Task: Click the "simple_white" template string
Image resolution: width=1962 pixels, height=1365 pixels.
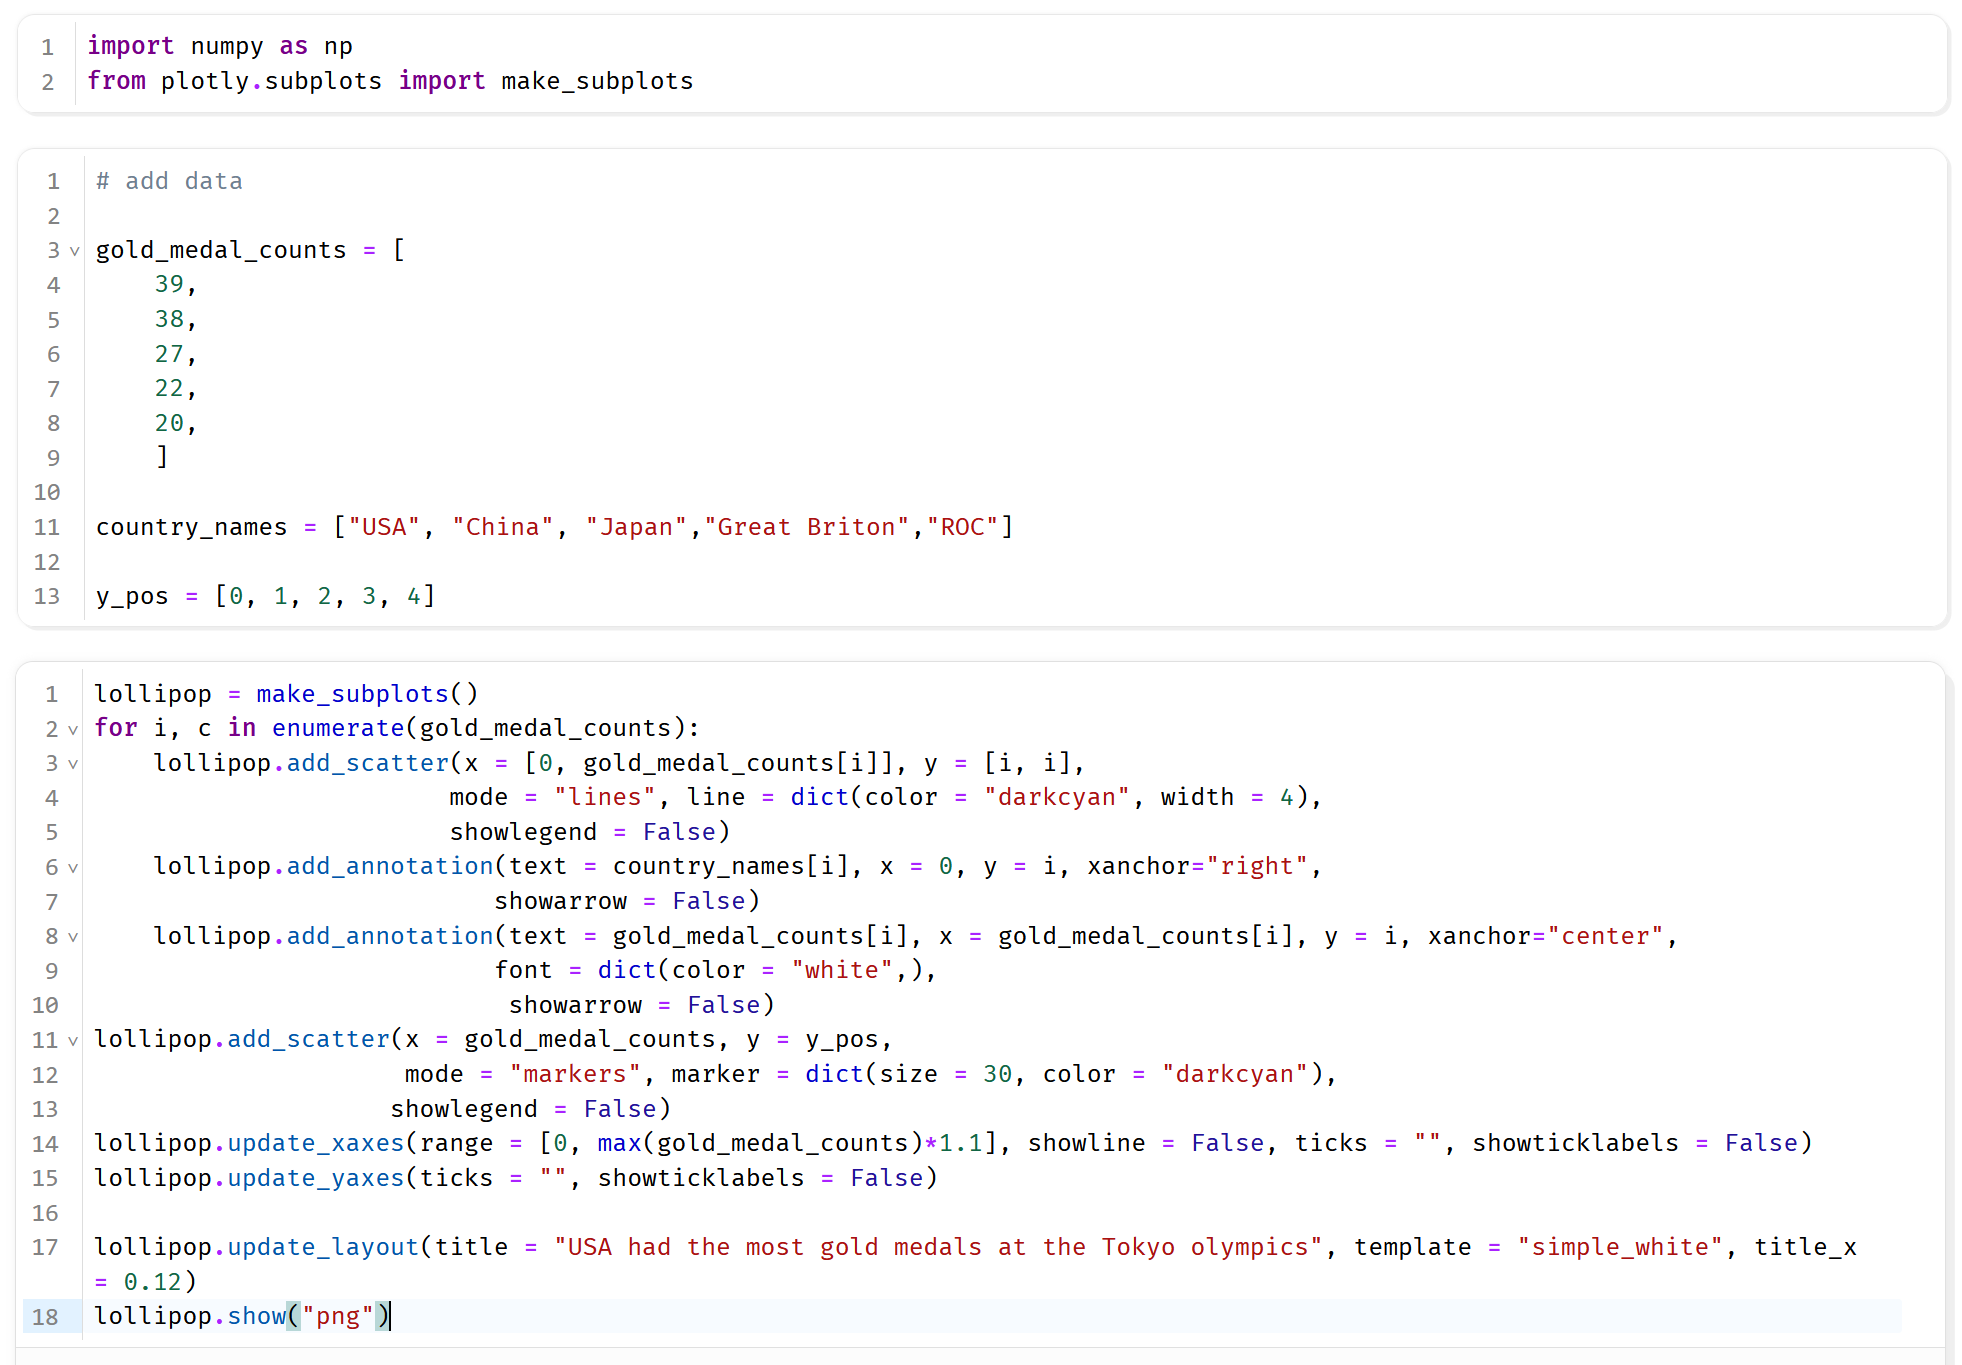Action: (x=1620, y=1247)
